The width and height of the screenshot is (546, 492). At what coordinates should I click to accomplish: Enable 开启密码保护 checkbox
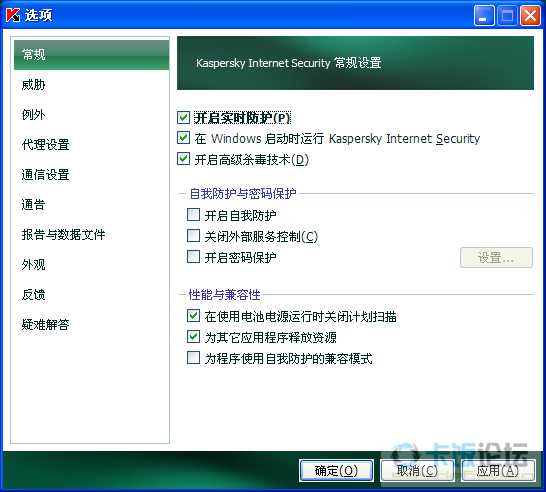(193, 257)
